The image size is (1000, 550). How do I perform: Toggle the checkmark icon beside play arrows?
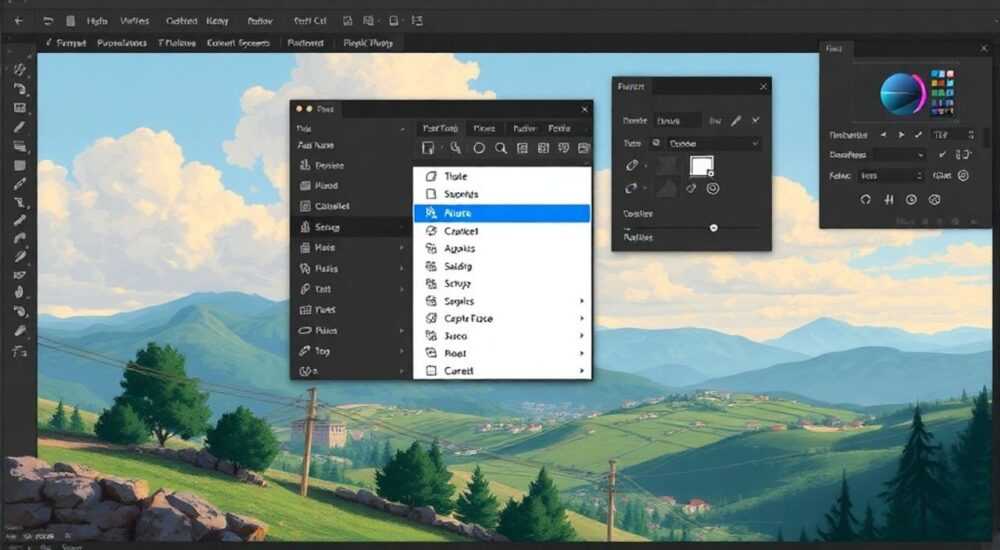pos(918,135)
